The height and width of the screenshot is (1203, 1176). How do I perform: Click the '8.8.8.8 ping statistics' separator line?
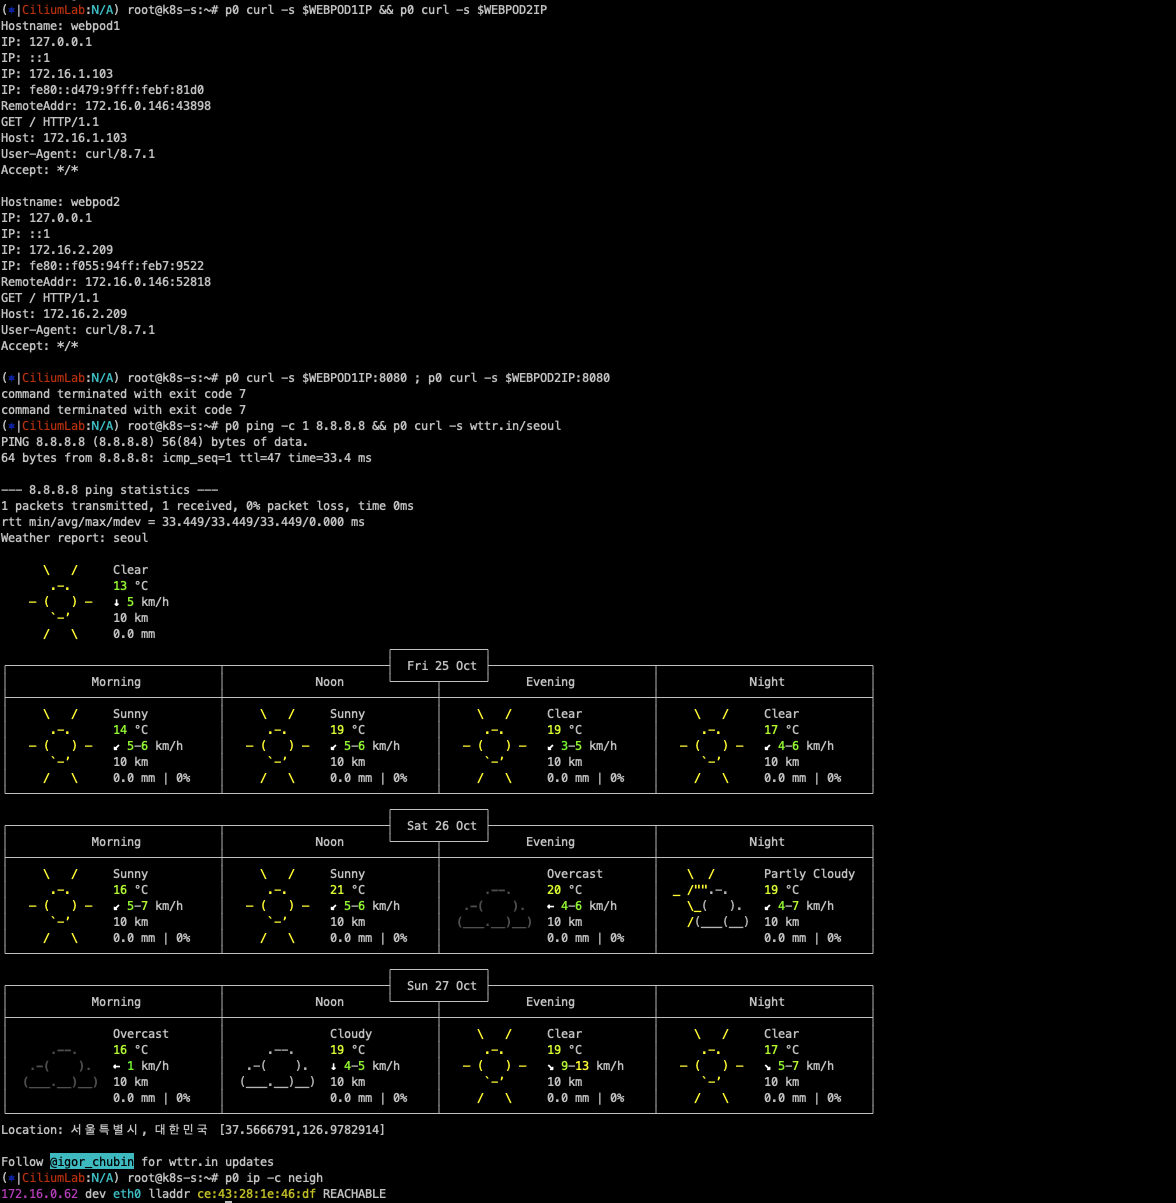[109, 490]
